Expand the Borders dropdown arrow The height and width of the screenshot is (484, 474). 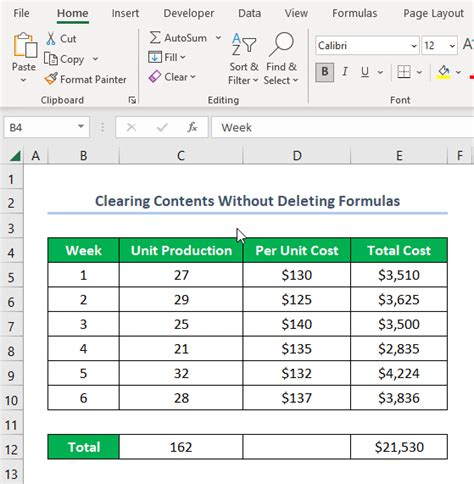(419, 72)
